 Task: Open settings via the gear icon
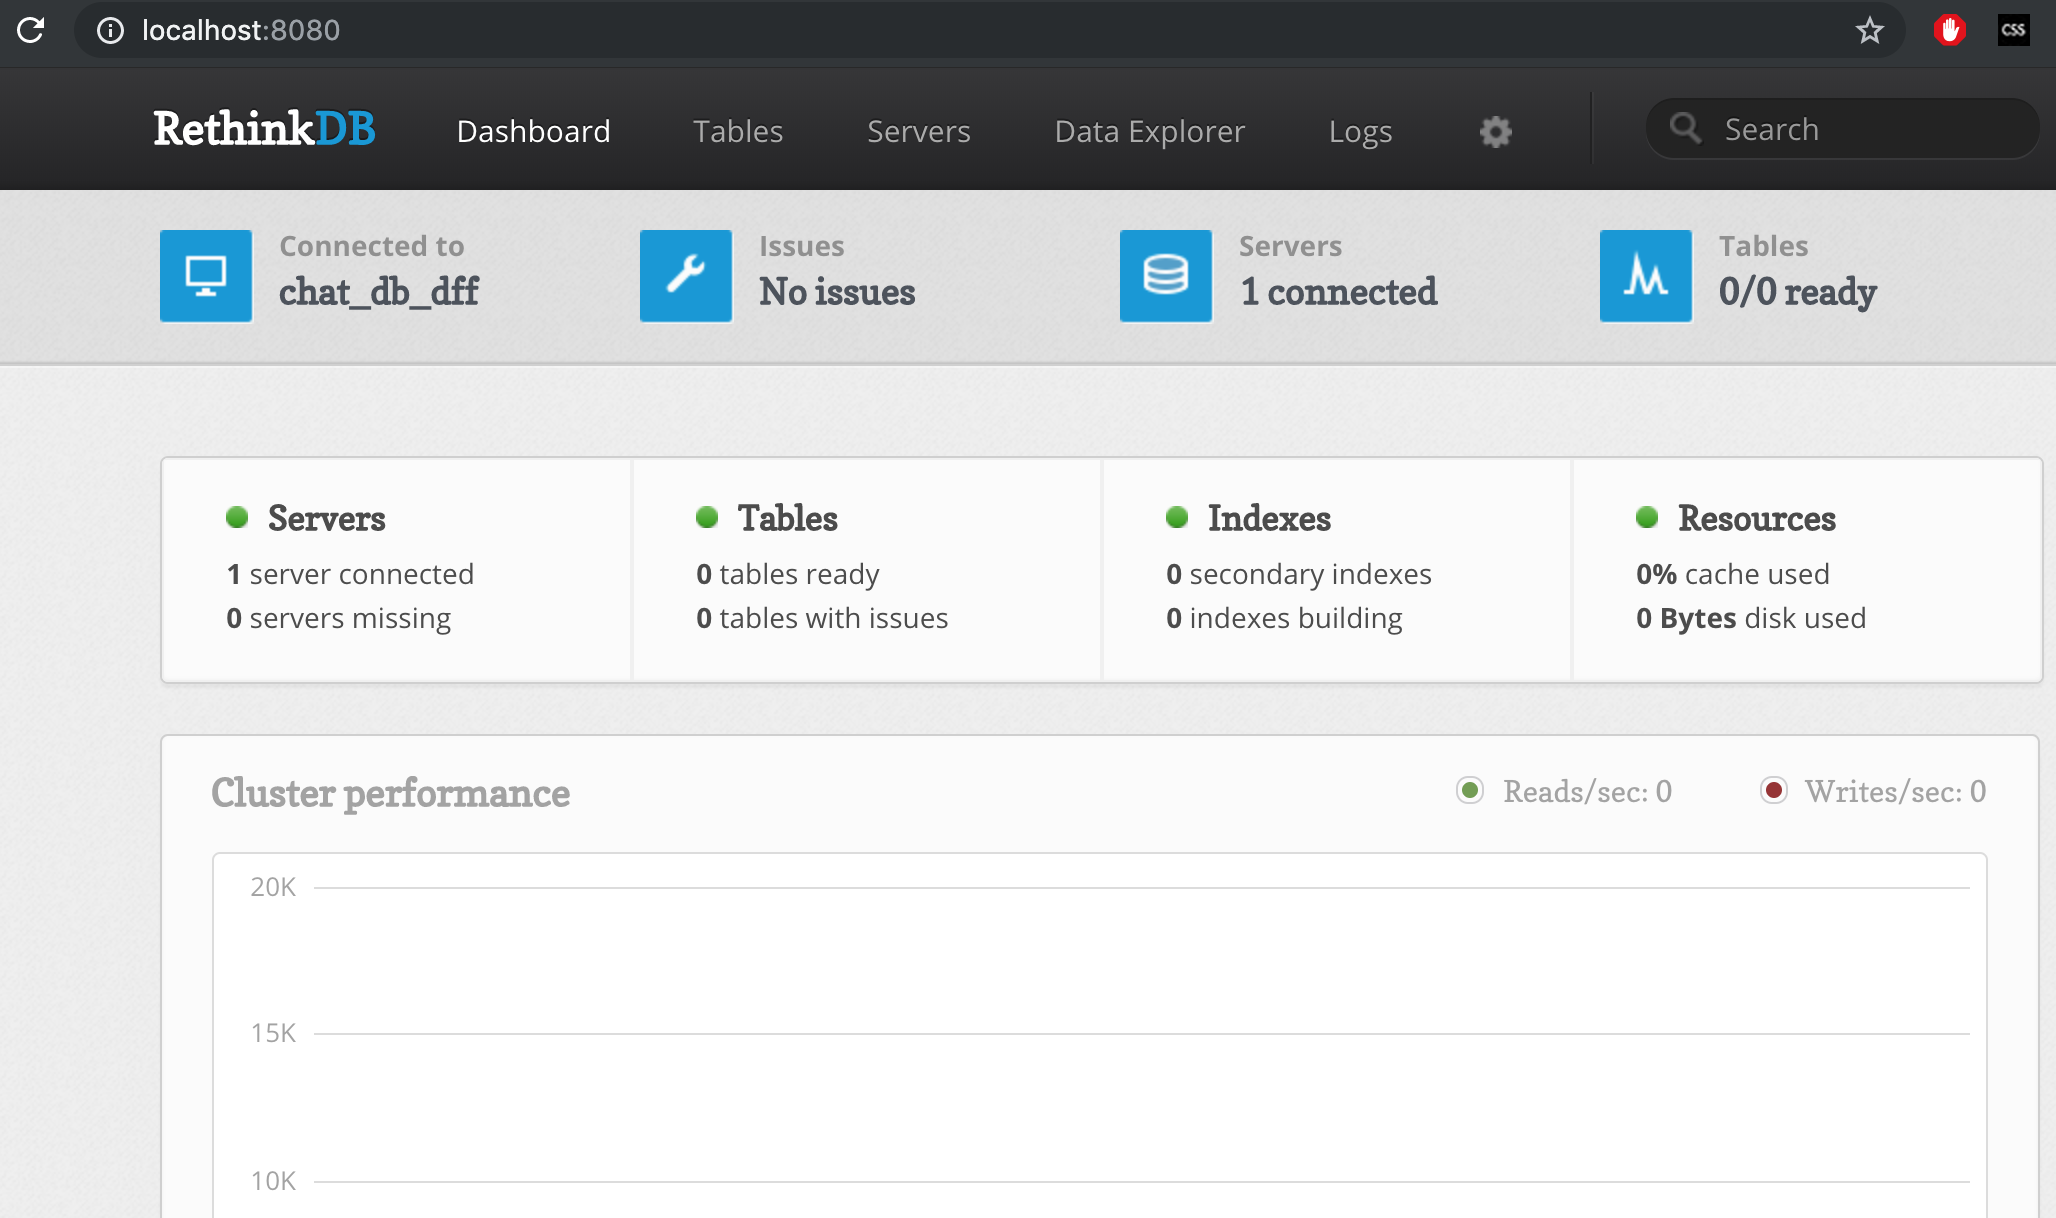click(x=1495, y=131)
